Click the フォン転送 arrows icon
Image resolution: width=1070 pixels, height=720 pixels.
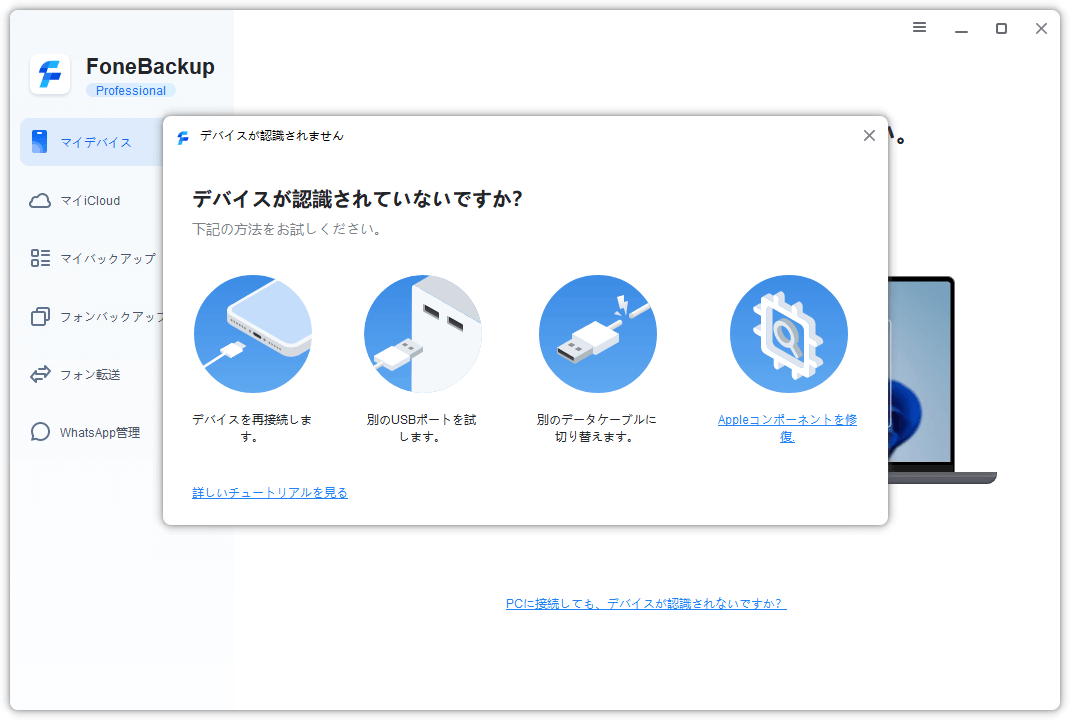[40, 374]
